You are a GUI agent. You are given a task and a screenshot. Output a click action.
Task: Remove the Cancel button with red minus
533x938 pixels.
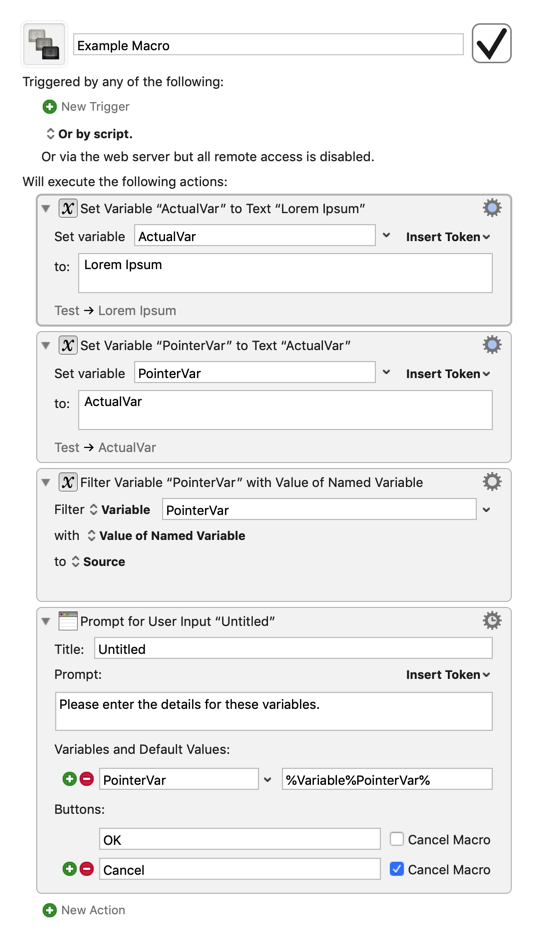click(x=87, y=869)
